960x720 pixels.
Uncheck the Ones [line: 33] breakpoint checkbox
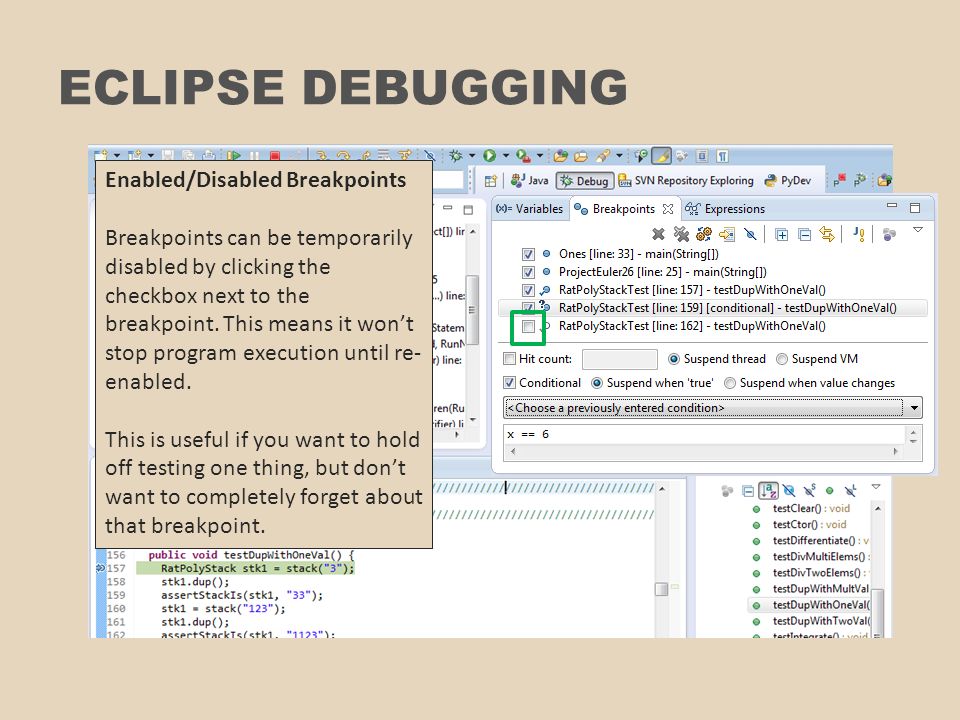[x=528, y=254]
